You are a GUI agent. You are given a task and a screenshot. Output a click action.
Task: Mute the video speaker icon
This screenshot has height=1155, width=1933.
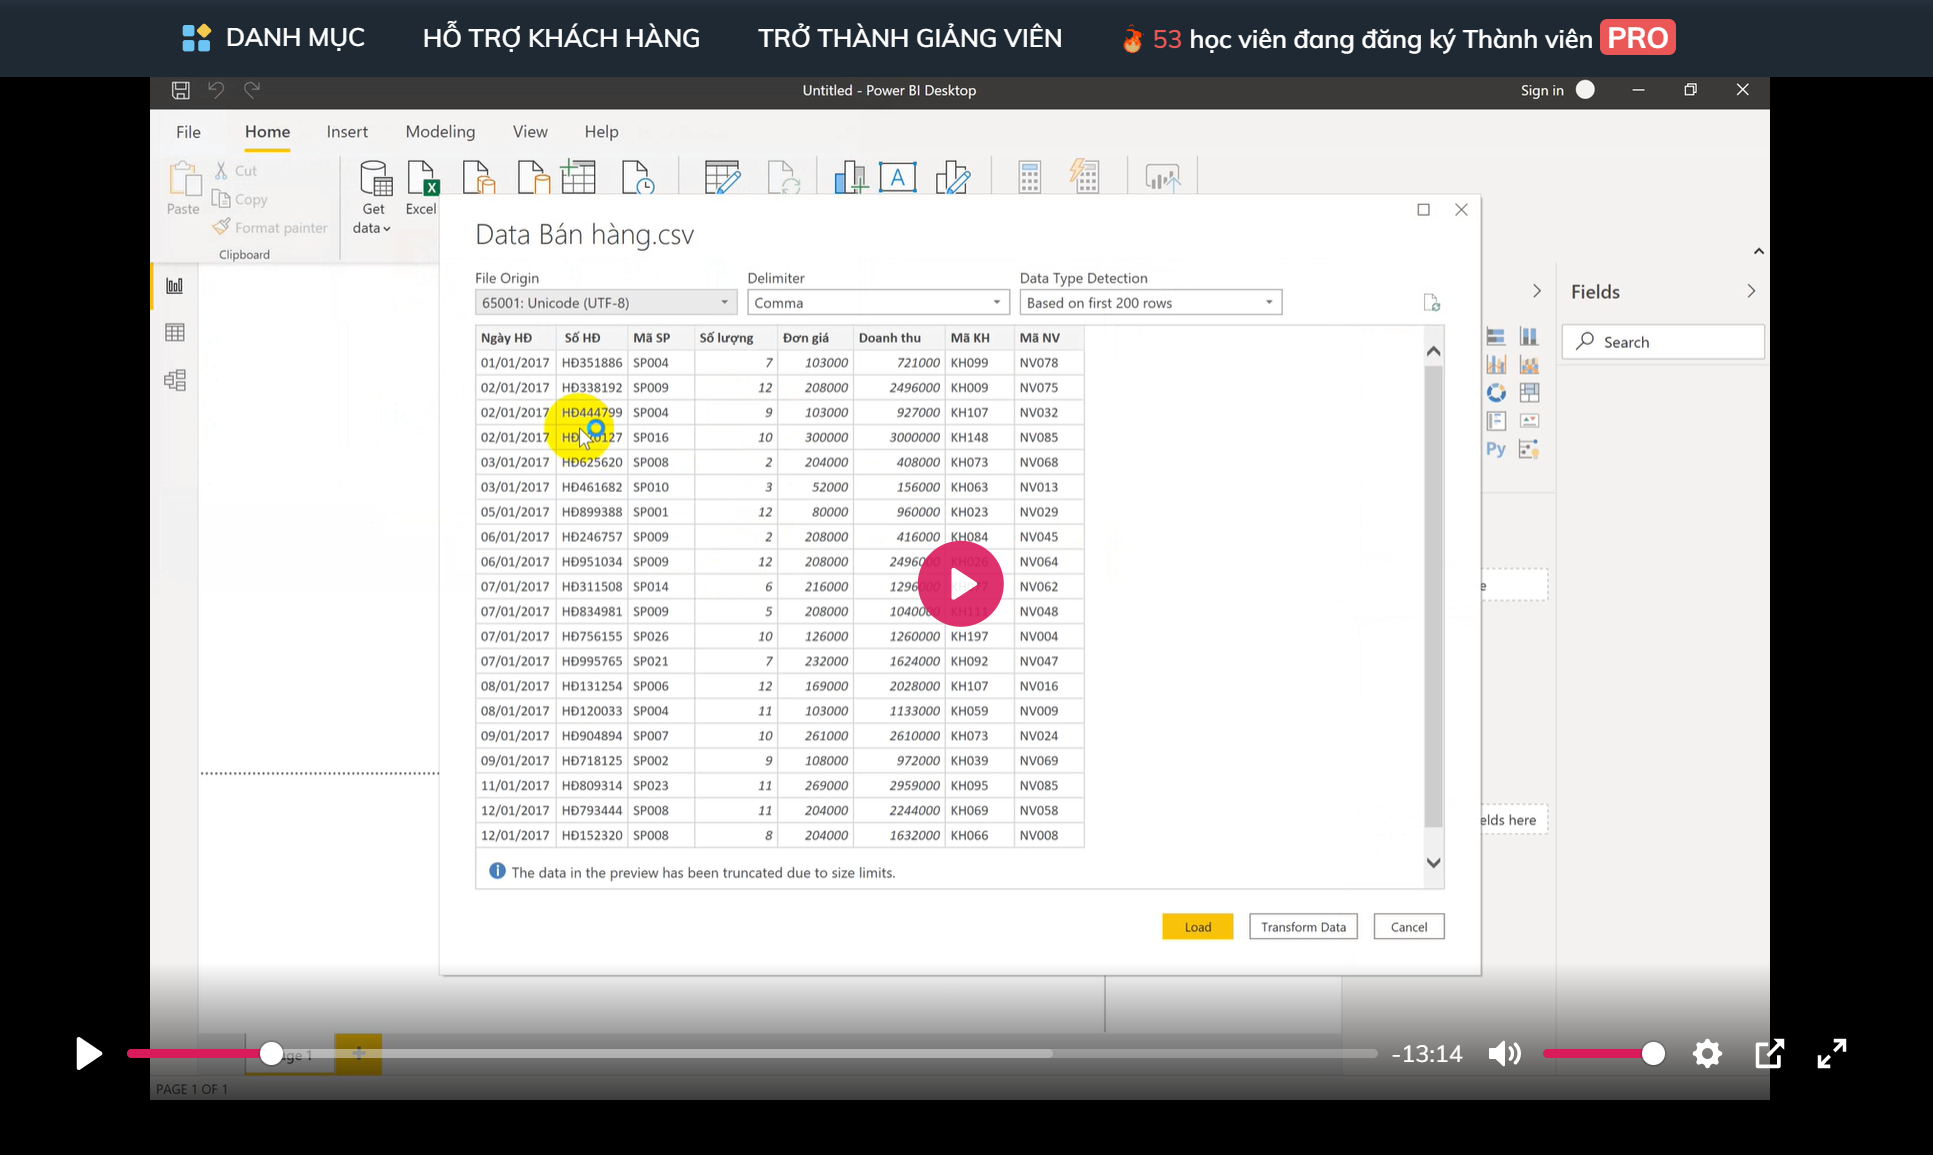(x=1504, y=1053)
